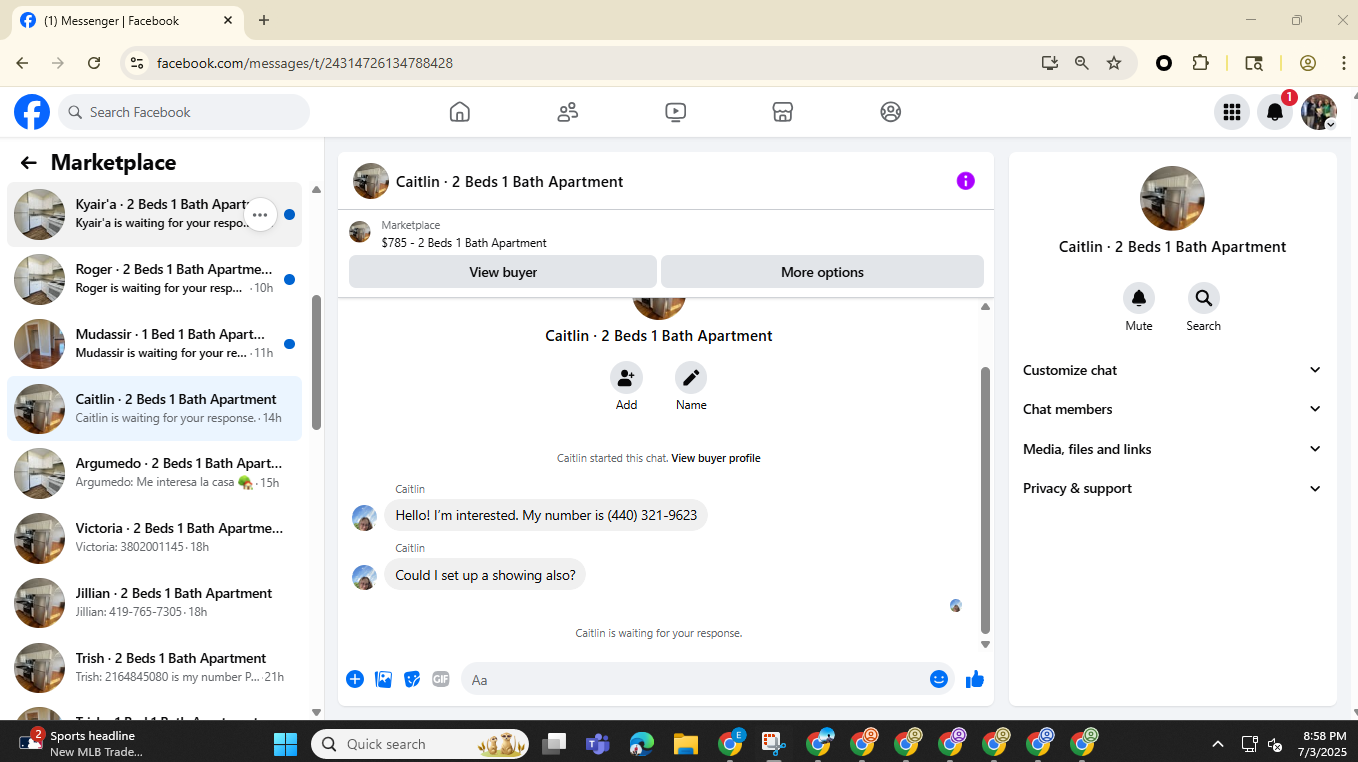
Task: Open the notifications bell
Action: [x=1275, y=112]
